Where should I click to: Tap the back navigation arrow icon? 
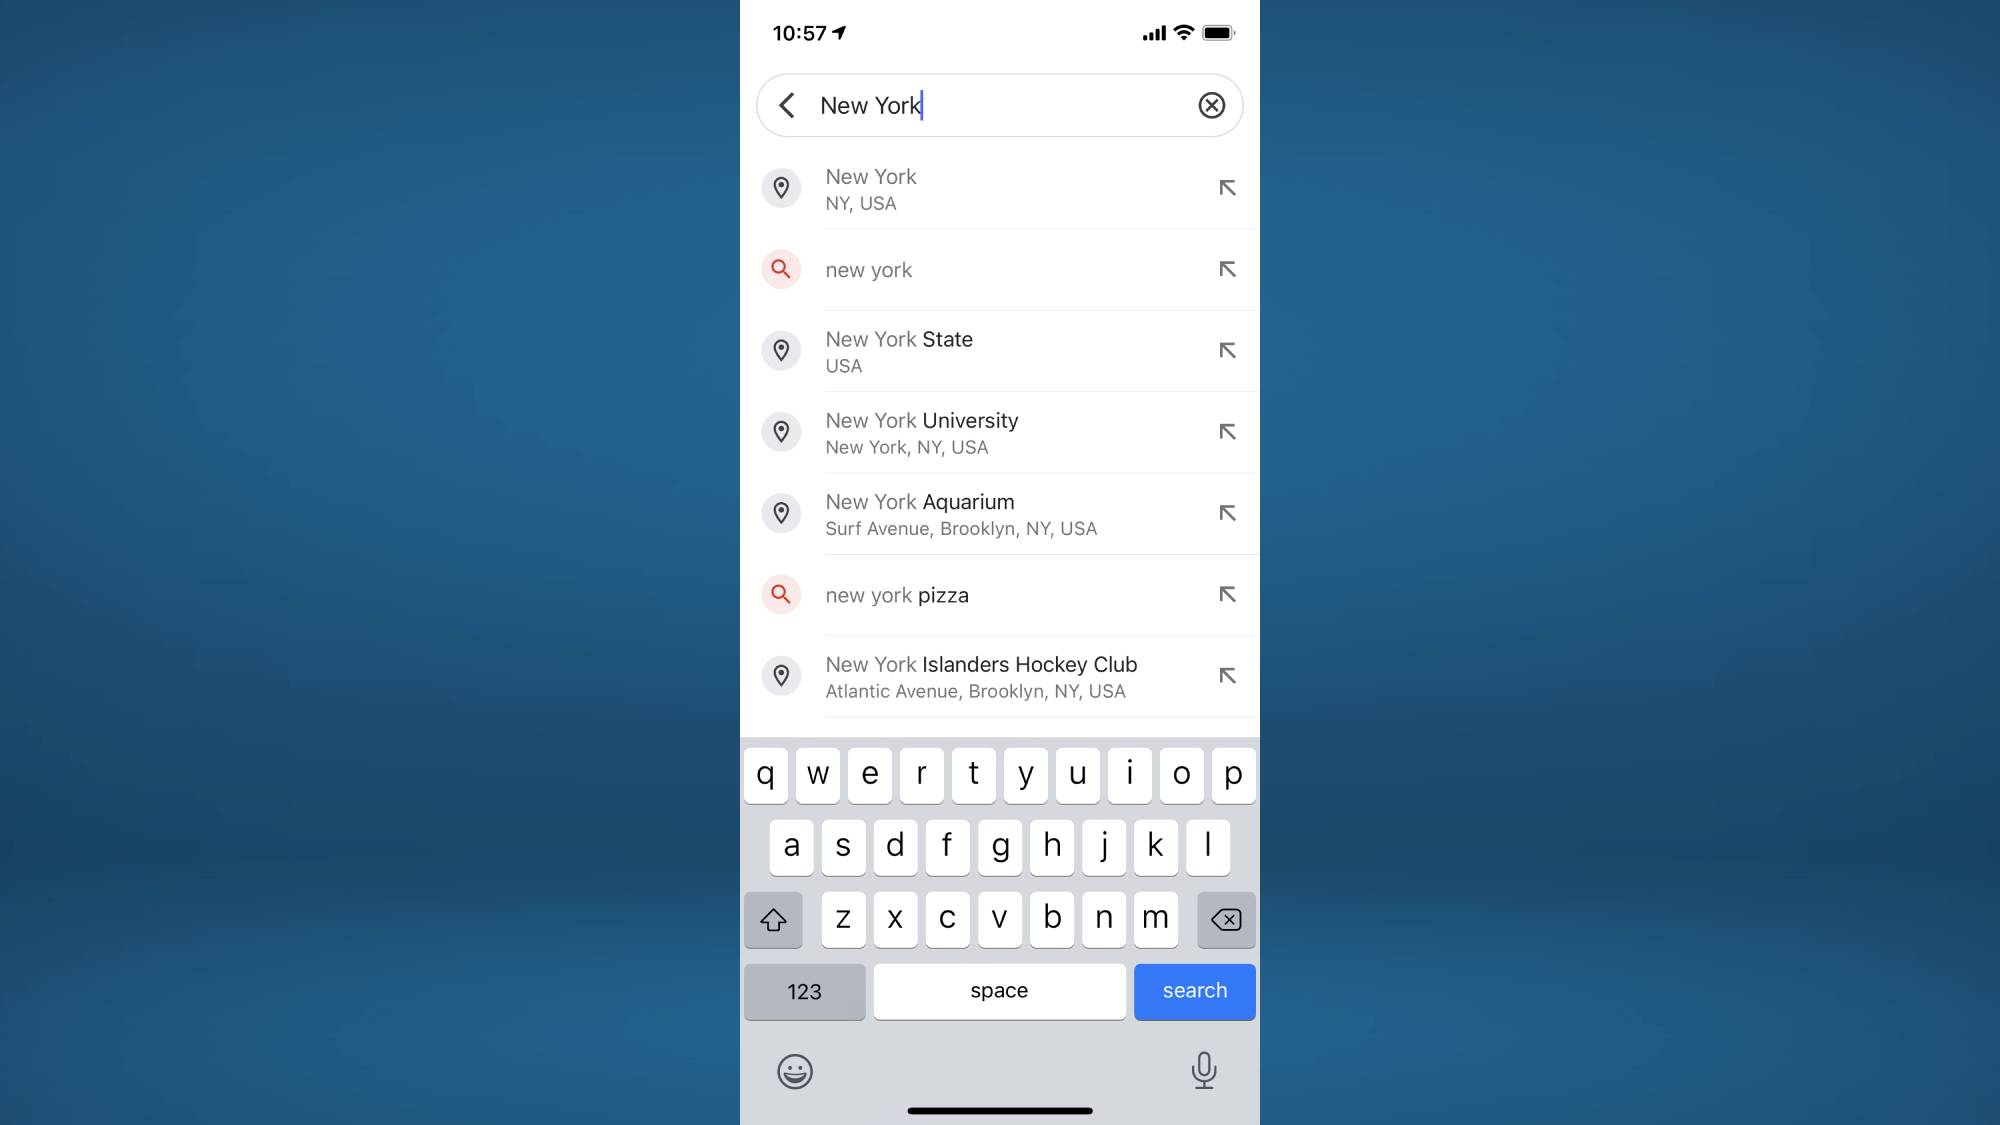click(x=786, y=106)
